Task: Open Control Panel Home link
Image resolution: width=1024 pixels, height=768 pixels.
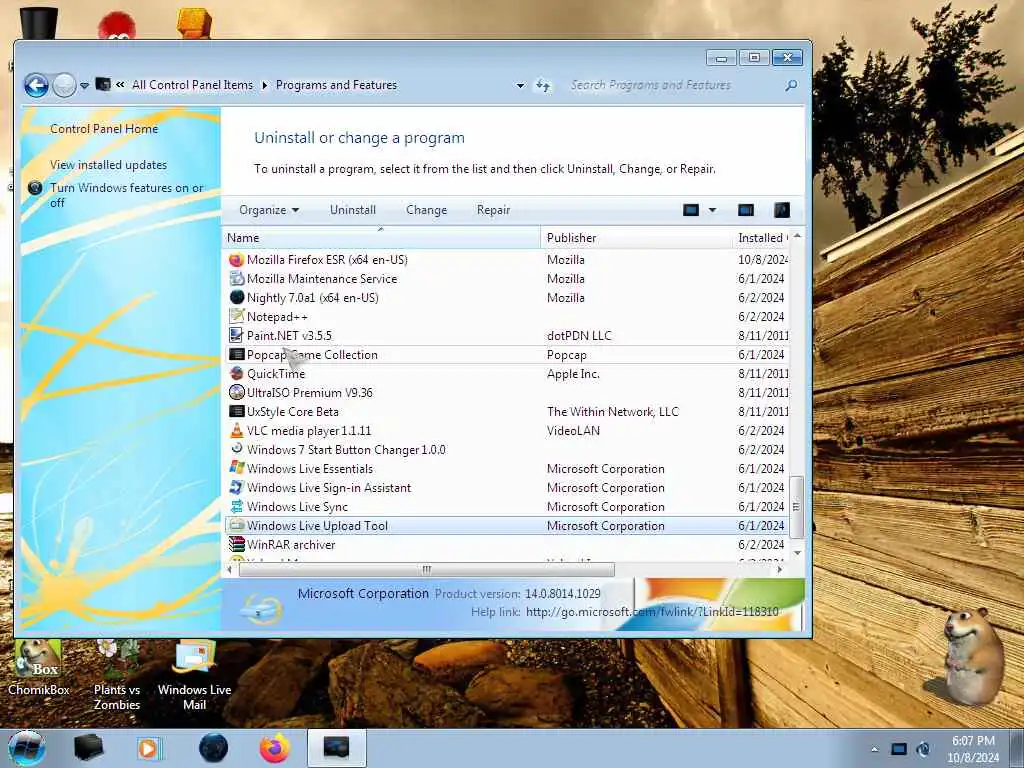Action: tap(104, 129)
